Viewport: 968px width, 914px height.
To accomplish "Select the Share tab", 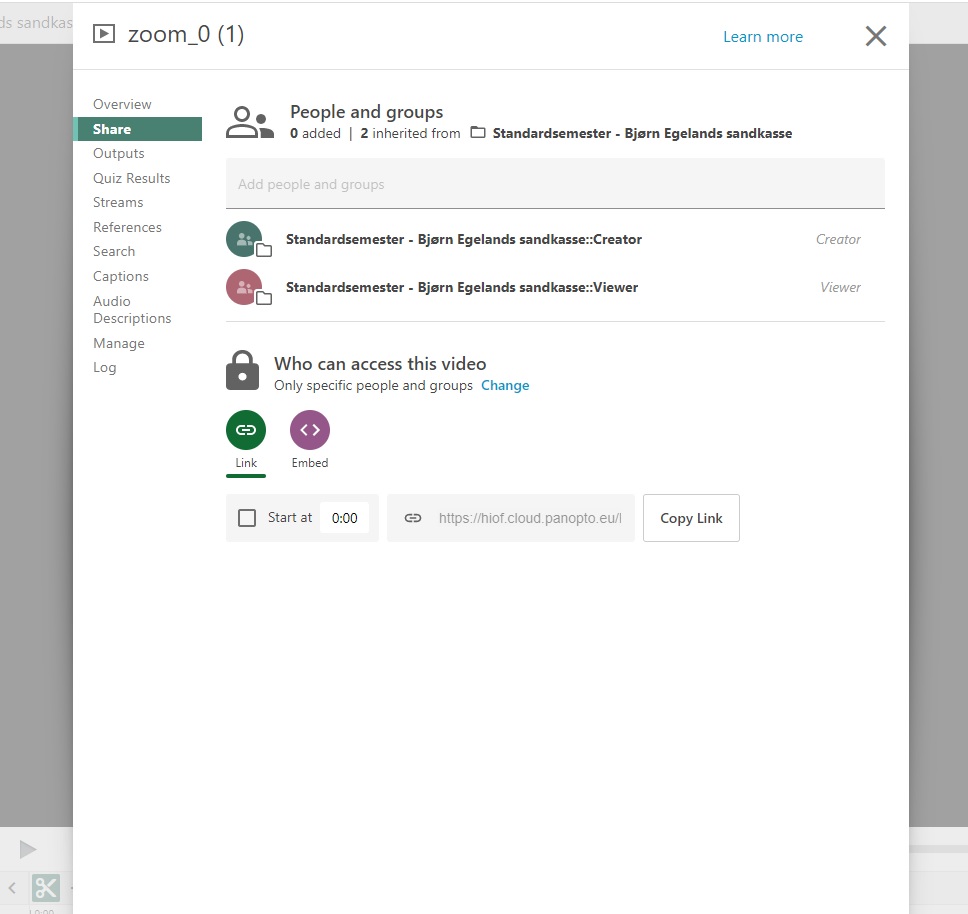I will (138, 129).
